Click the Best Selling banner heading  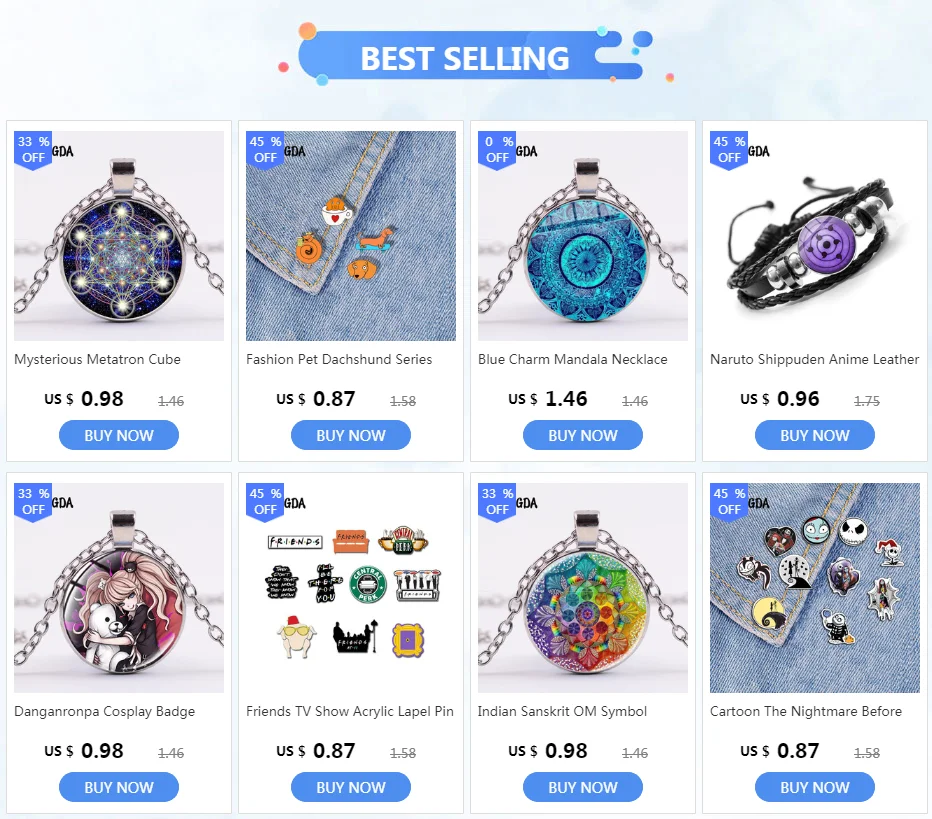coord(465,58)
